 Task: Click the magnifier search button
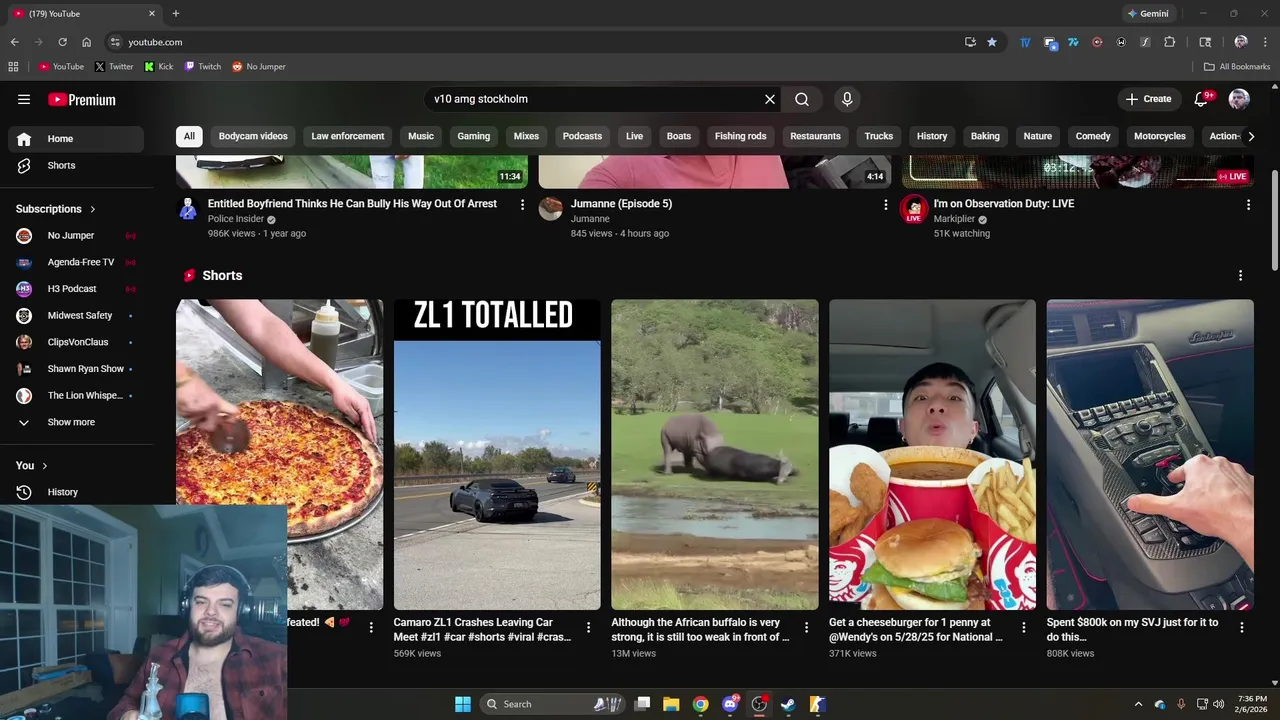pyautogui.click(x=802, y=99)
